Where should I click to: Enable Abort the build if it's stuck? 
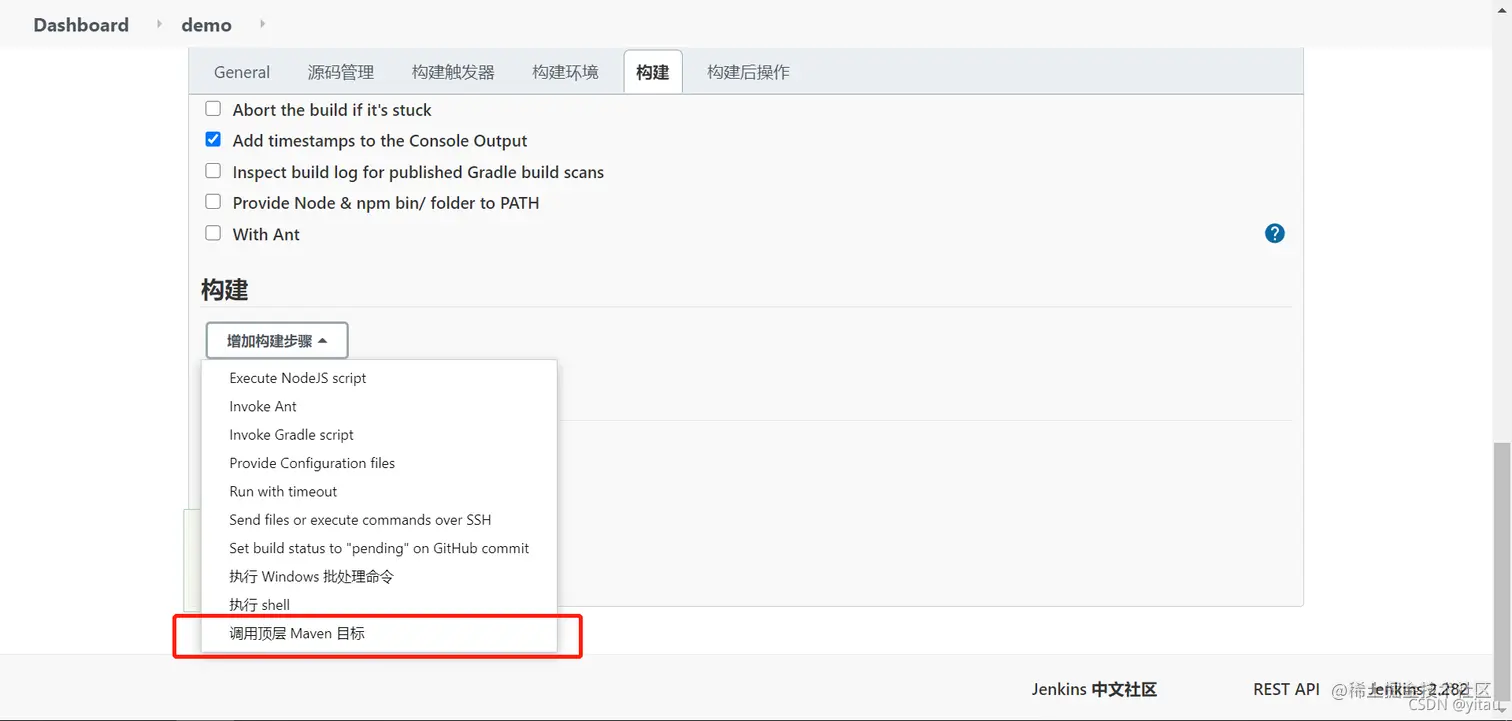[x=213, y=109]
